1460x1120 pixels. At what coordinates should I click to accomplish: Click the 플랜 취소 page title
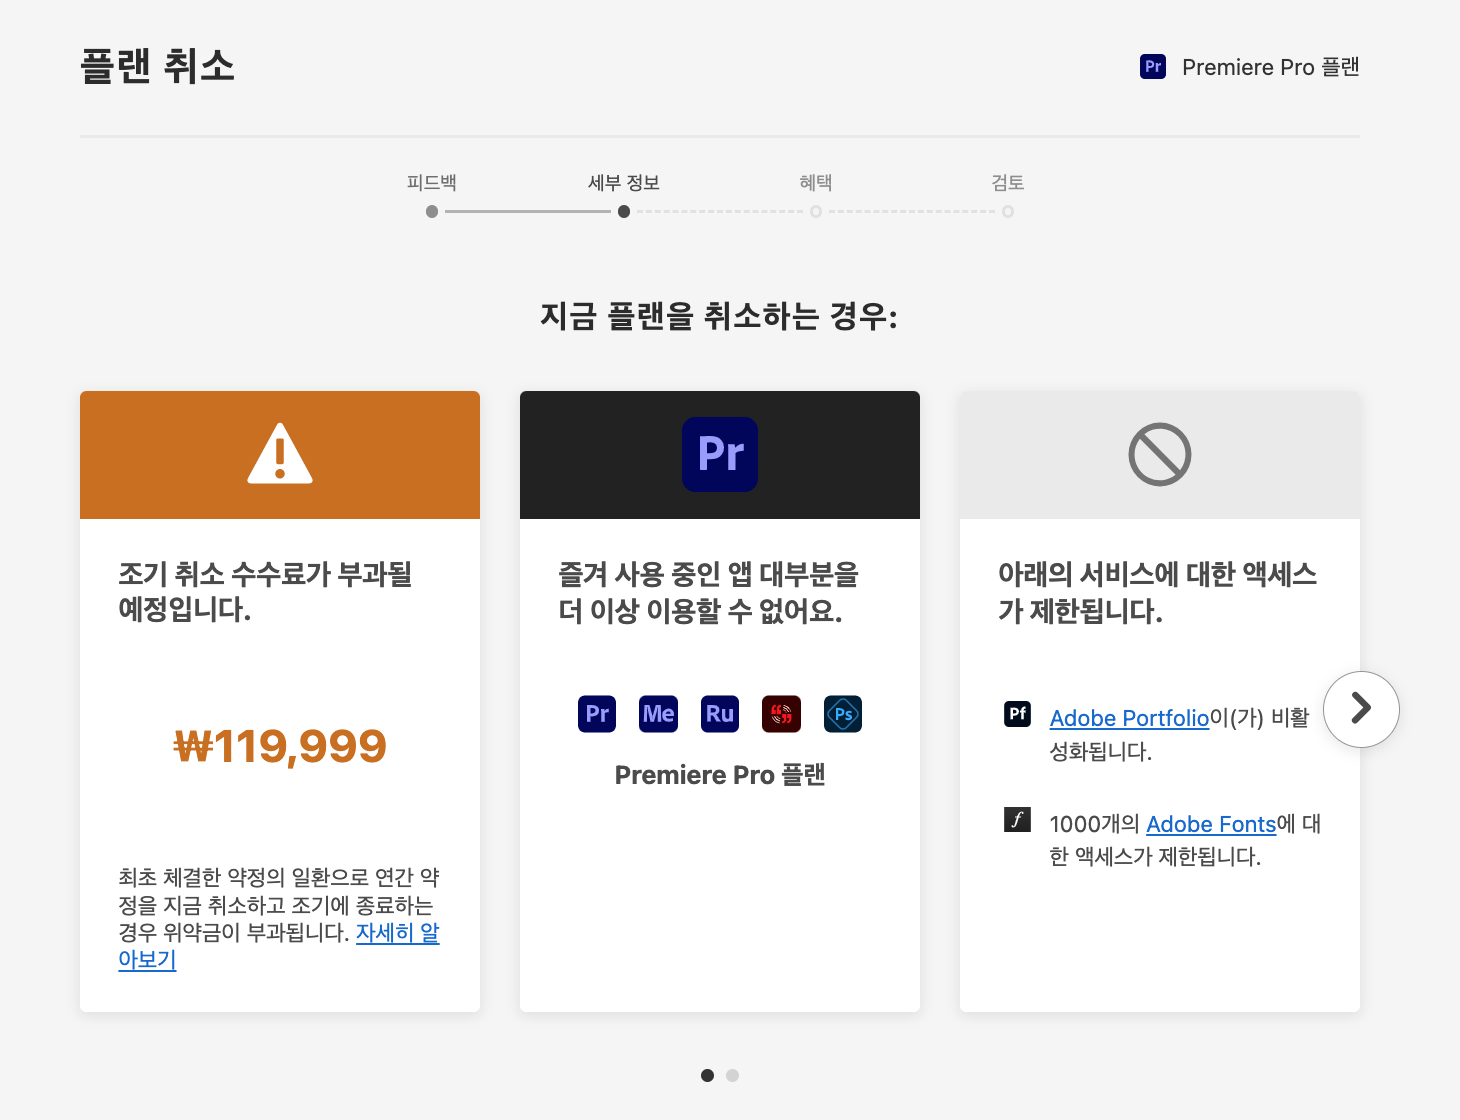(157, 66)
